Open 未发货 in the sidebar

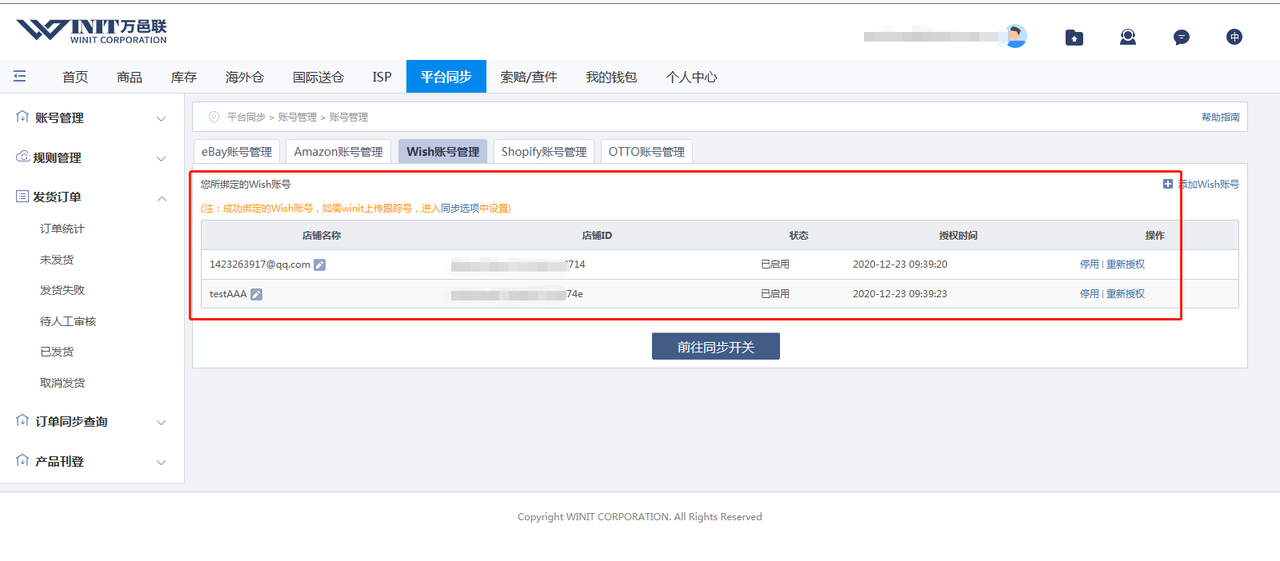click(57, 260)
